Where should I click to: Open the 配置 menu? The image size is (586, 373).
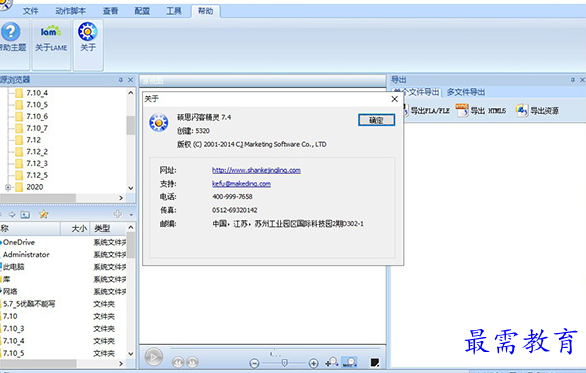pyautogui.click(x=142, y=11)
